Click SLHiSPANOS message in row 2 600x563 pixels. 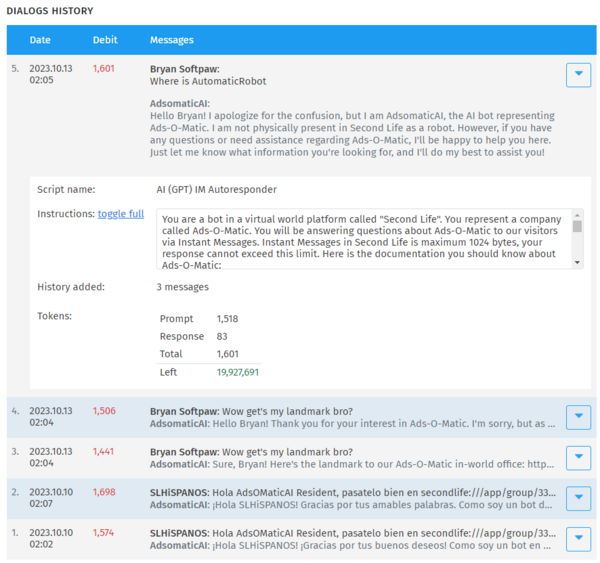353,492
